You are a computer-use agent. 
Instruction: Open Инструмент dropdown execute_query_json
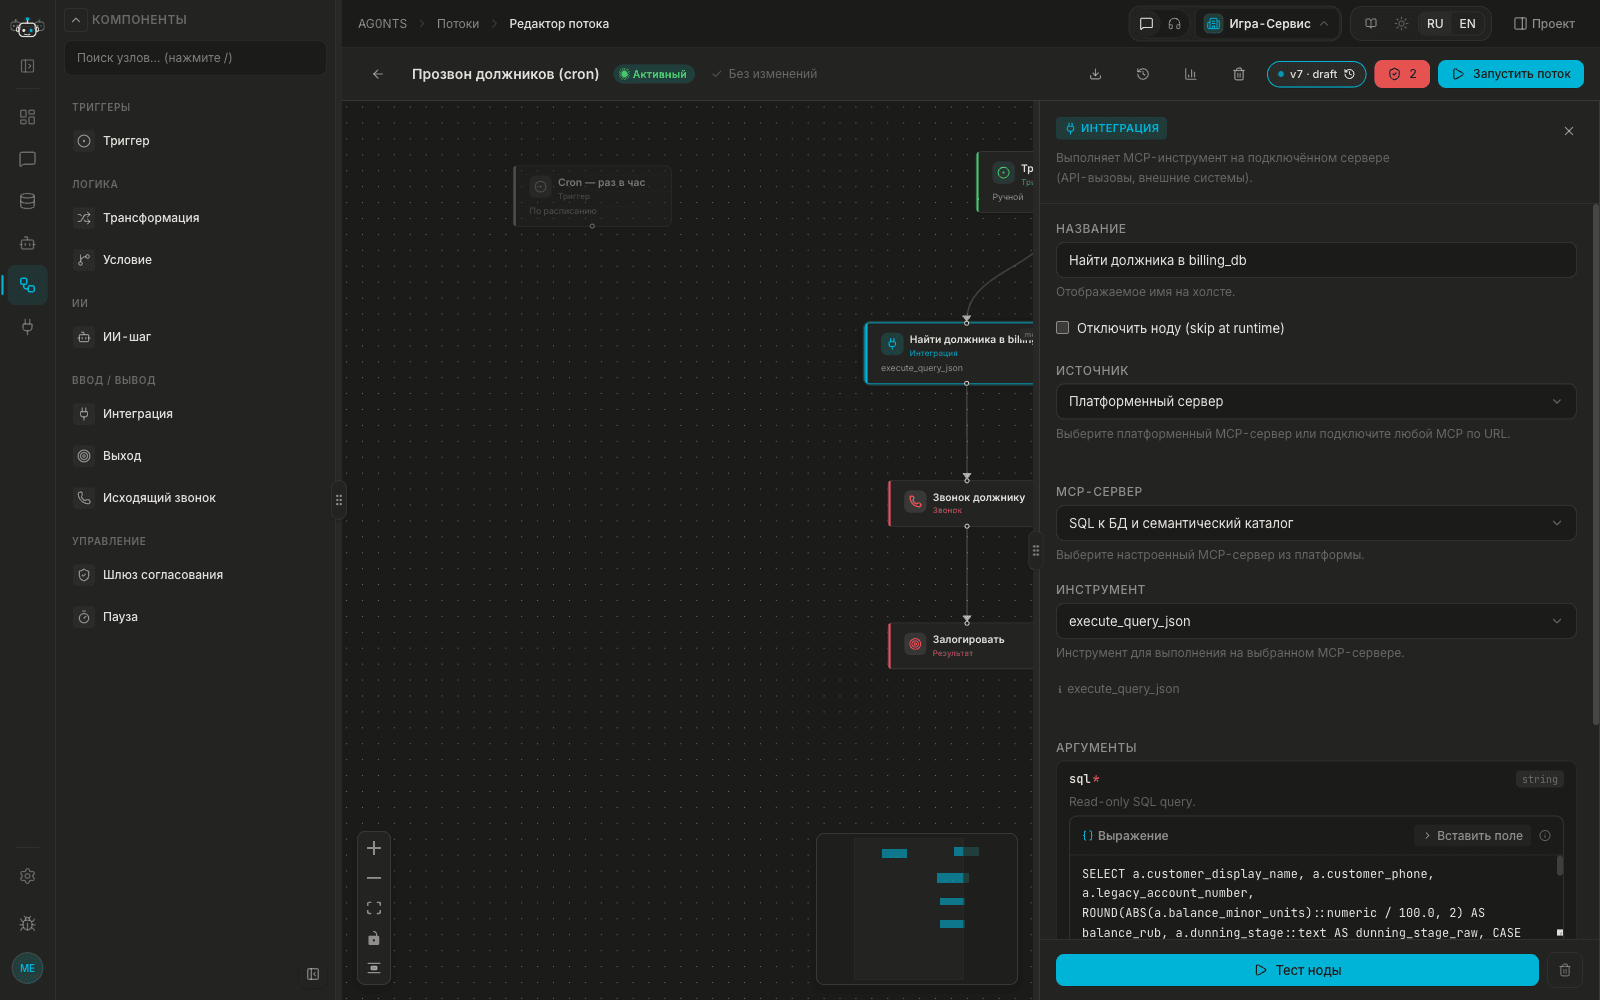tap(1316, 621)
